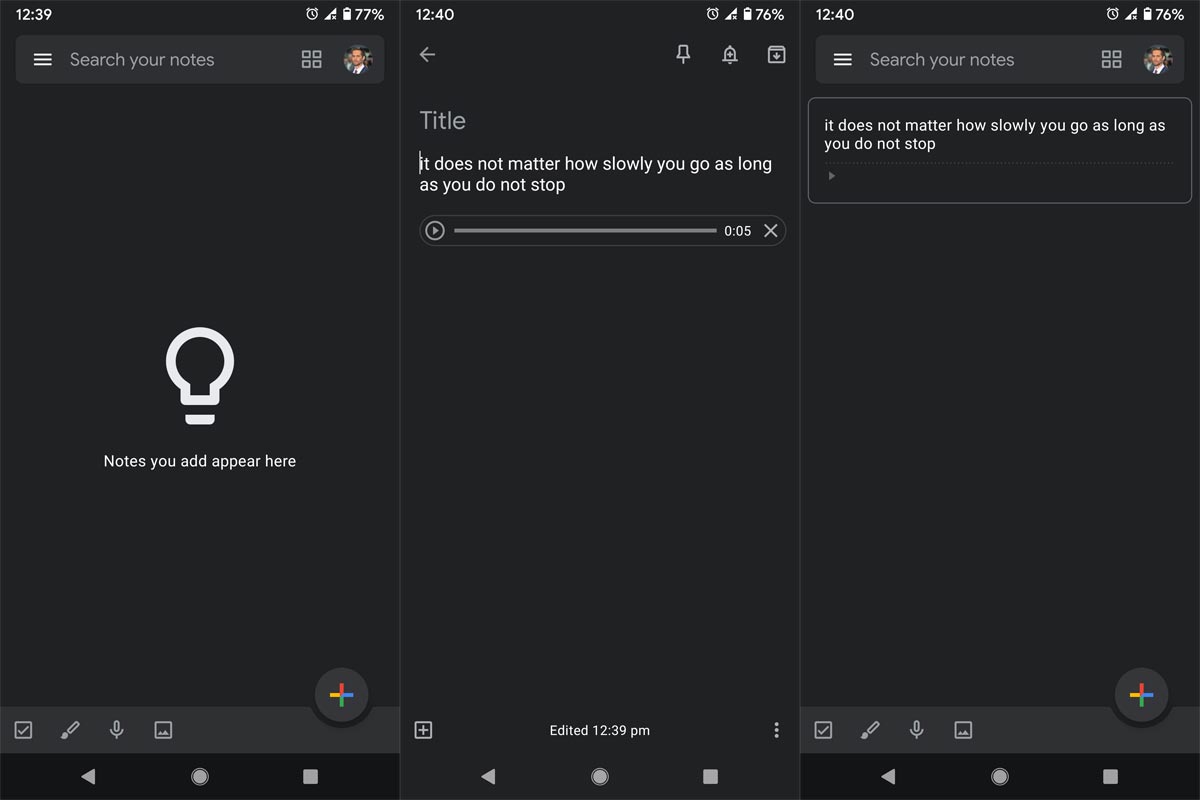This screenshot has width=1200, height=800.
Task: Pin the note using the pushpin icon
Action: [x=683, y=55]
